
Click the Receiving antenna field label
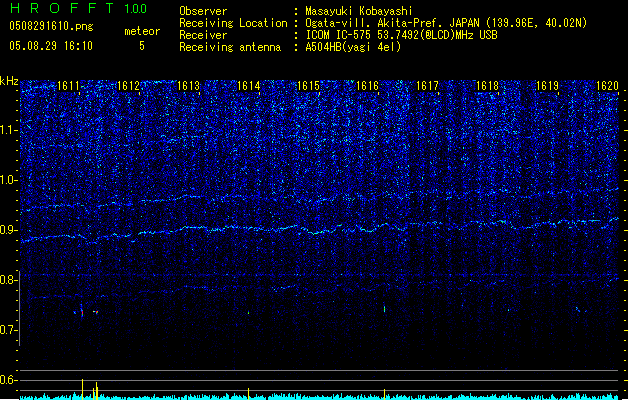click(x=228, y=46)
